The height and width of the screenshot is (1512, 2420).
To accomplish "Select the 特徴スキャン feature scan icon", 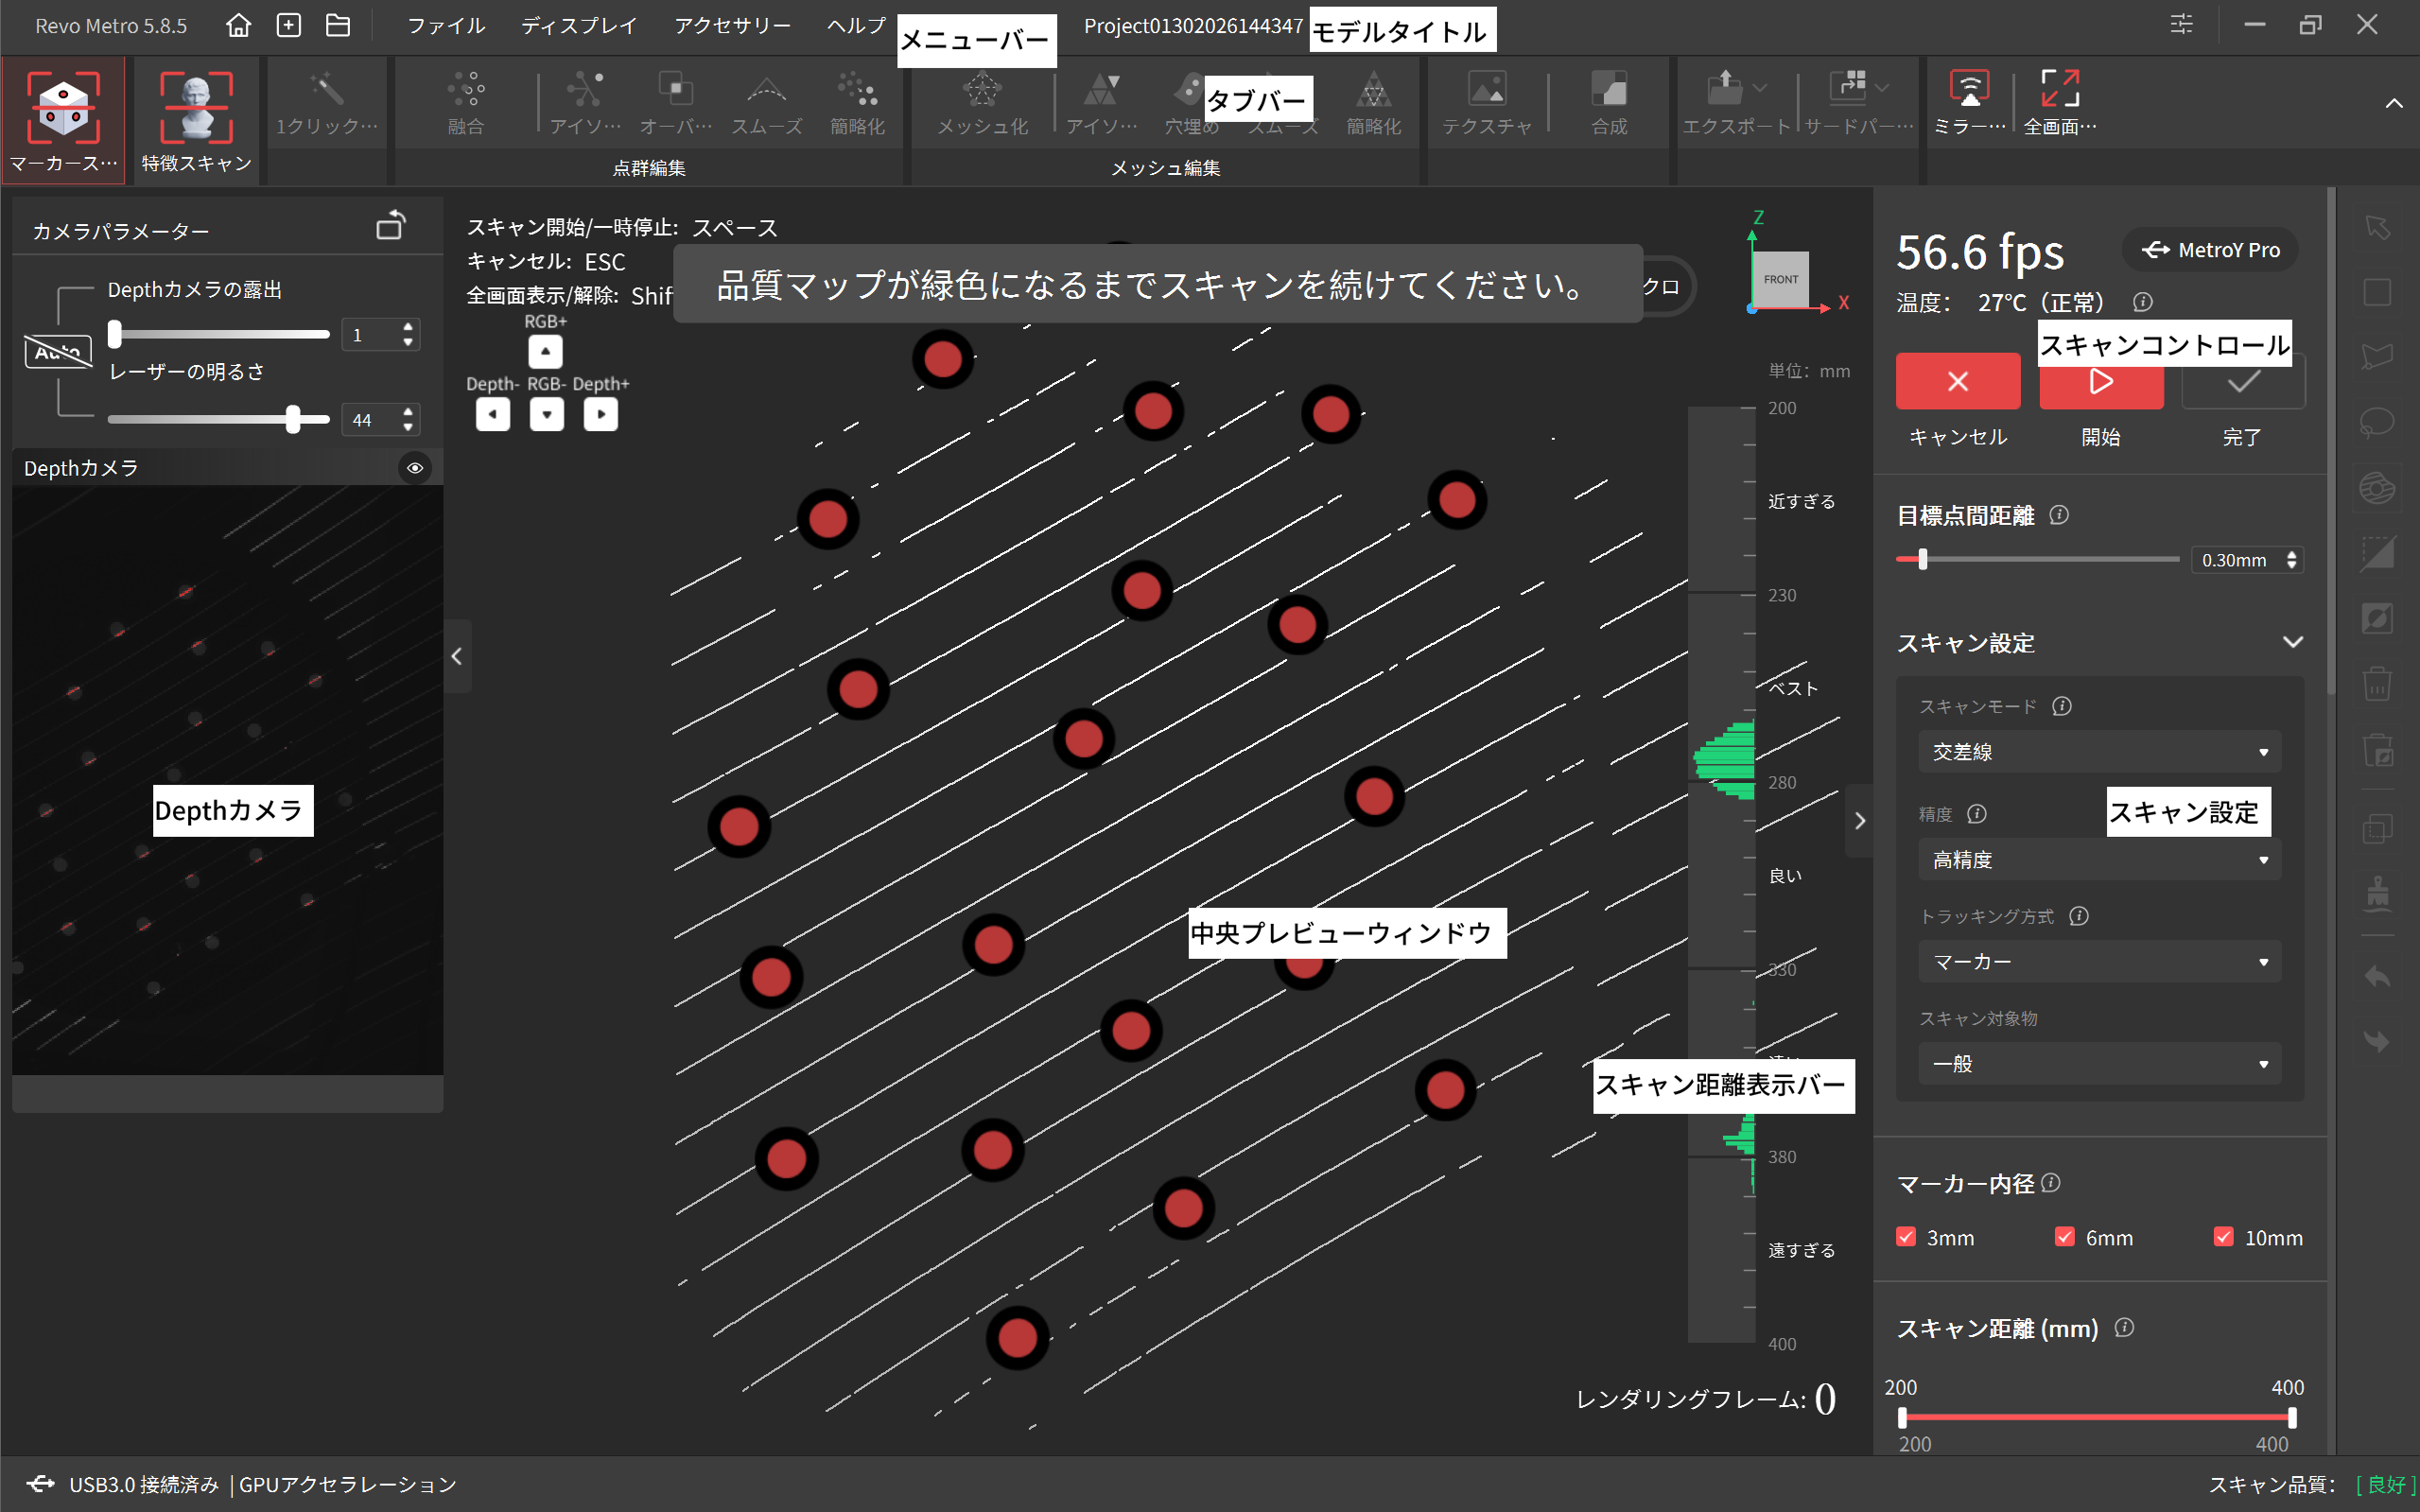I will coord(196,108).
